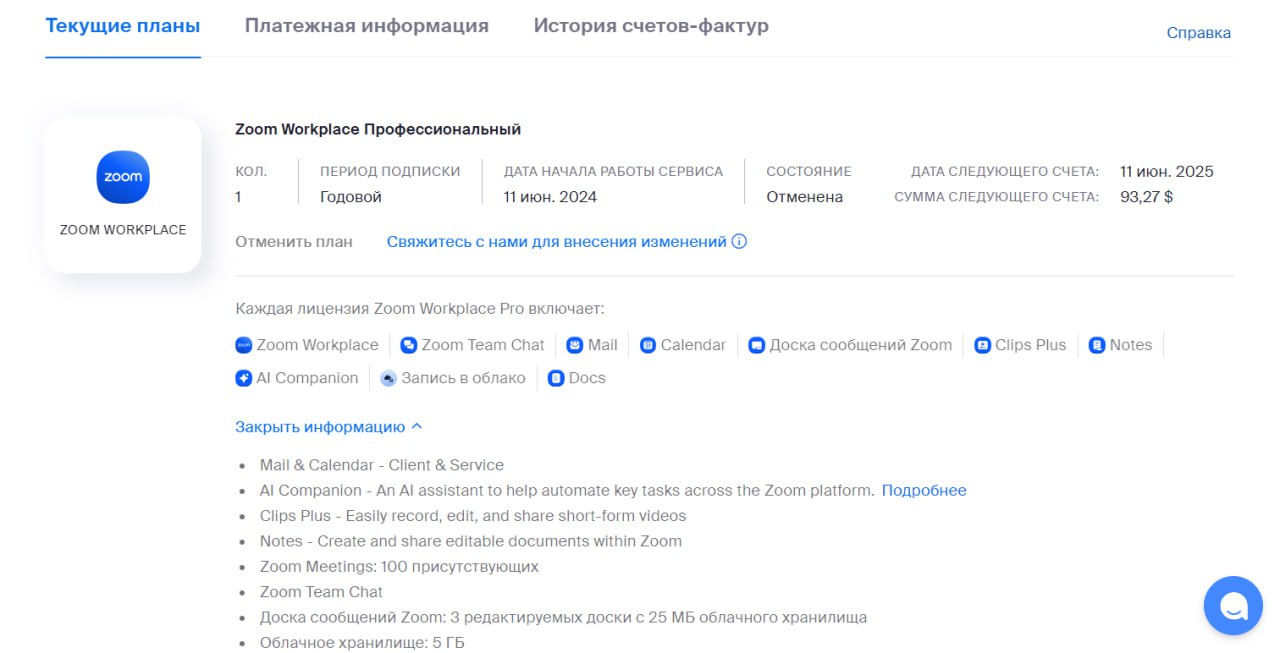
Task: Click the Zoom Team Chat icon
Action: click(408, 345)
